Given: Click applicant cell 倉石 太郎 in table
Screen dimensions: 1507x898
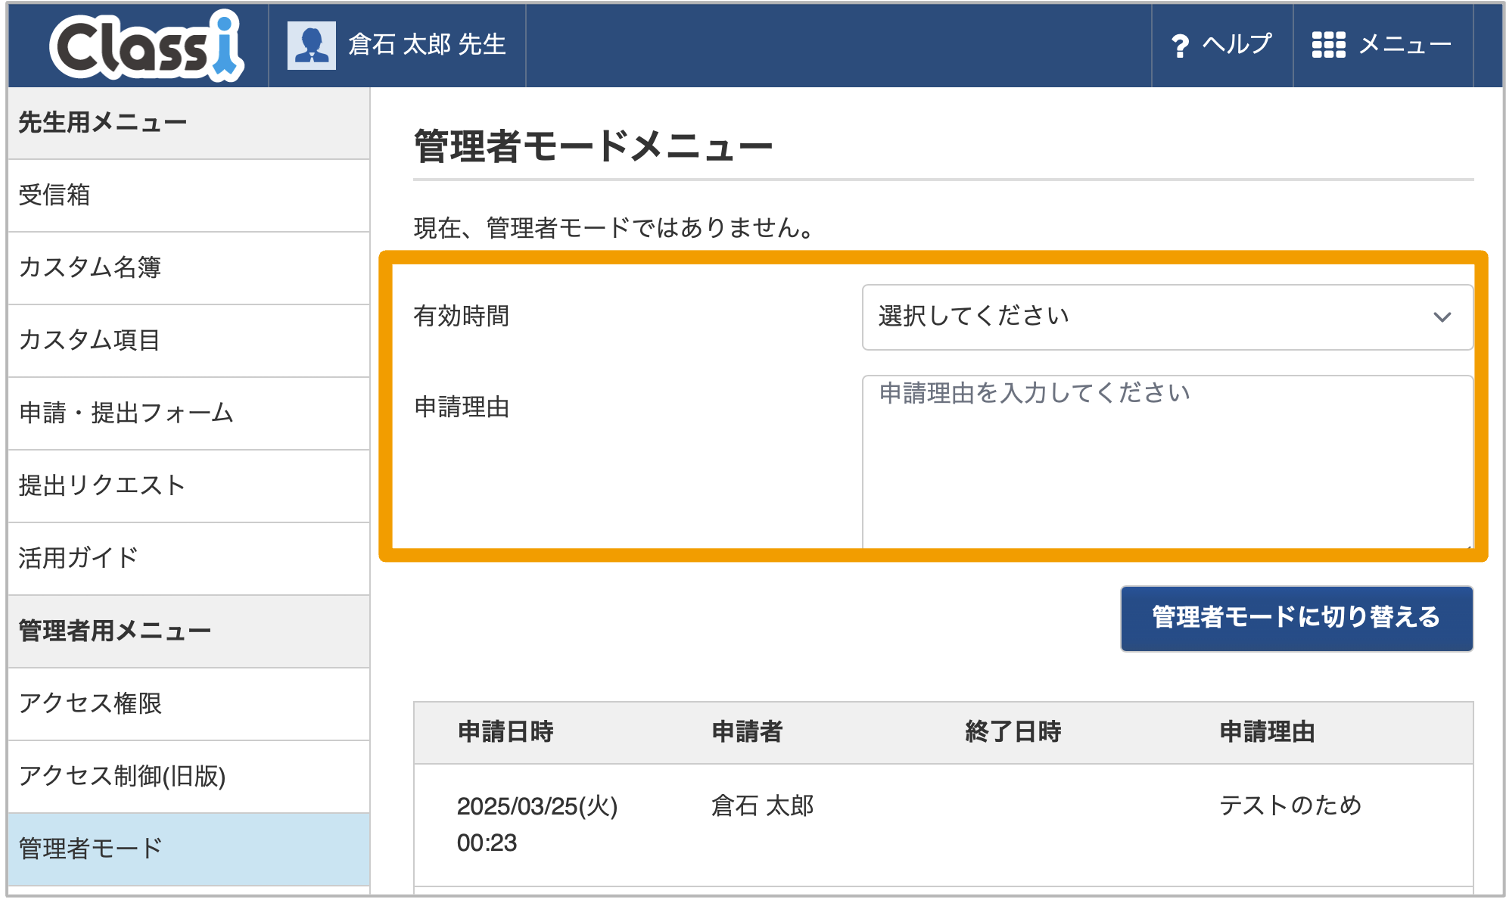Looking at the screenshot, I should (762, 806).
